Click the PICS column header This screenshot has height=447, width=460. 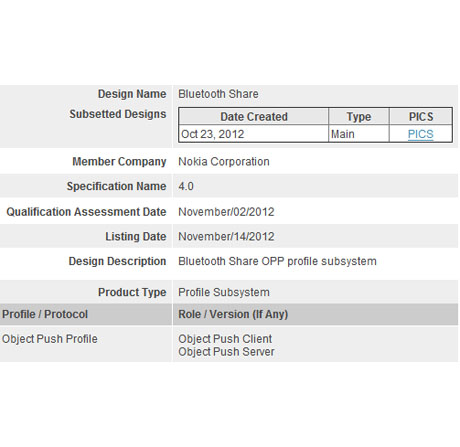[421, 117]
